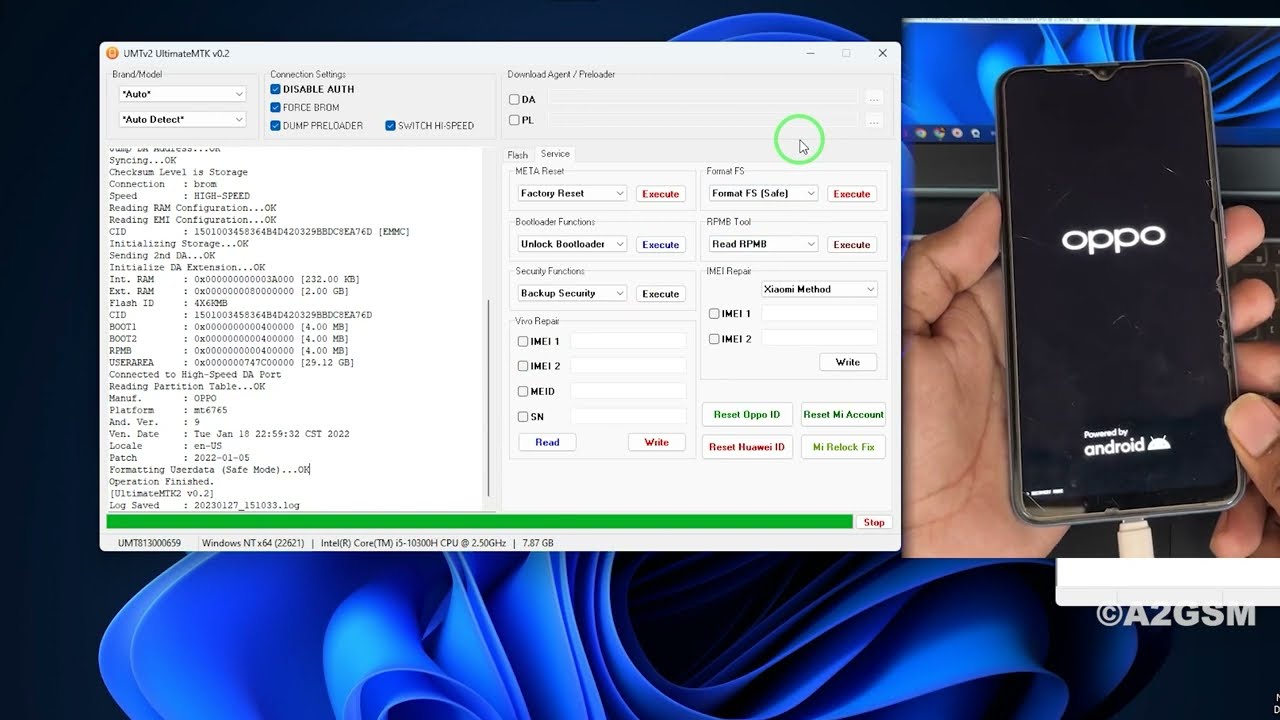The image size is (1280, 720).
Task: Click the UMTv2 UltimateMTK title bar icon
Action: click(x=112, y=53)
